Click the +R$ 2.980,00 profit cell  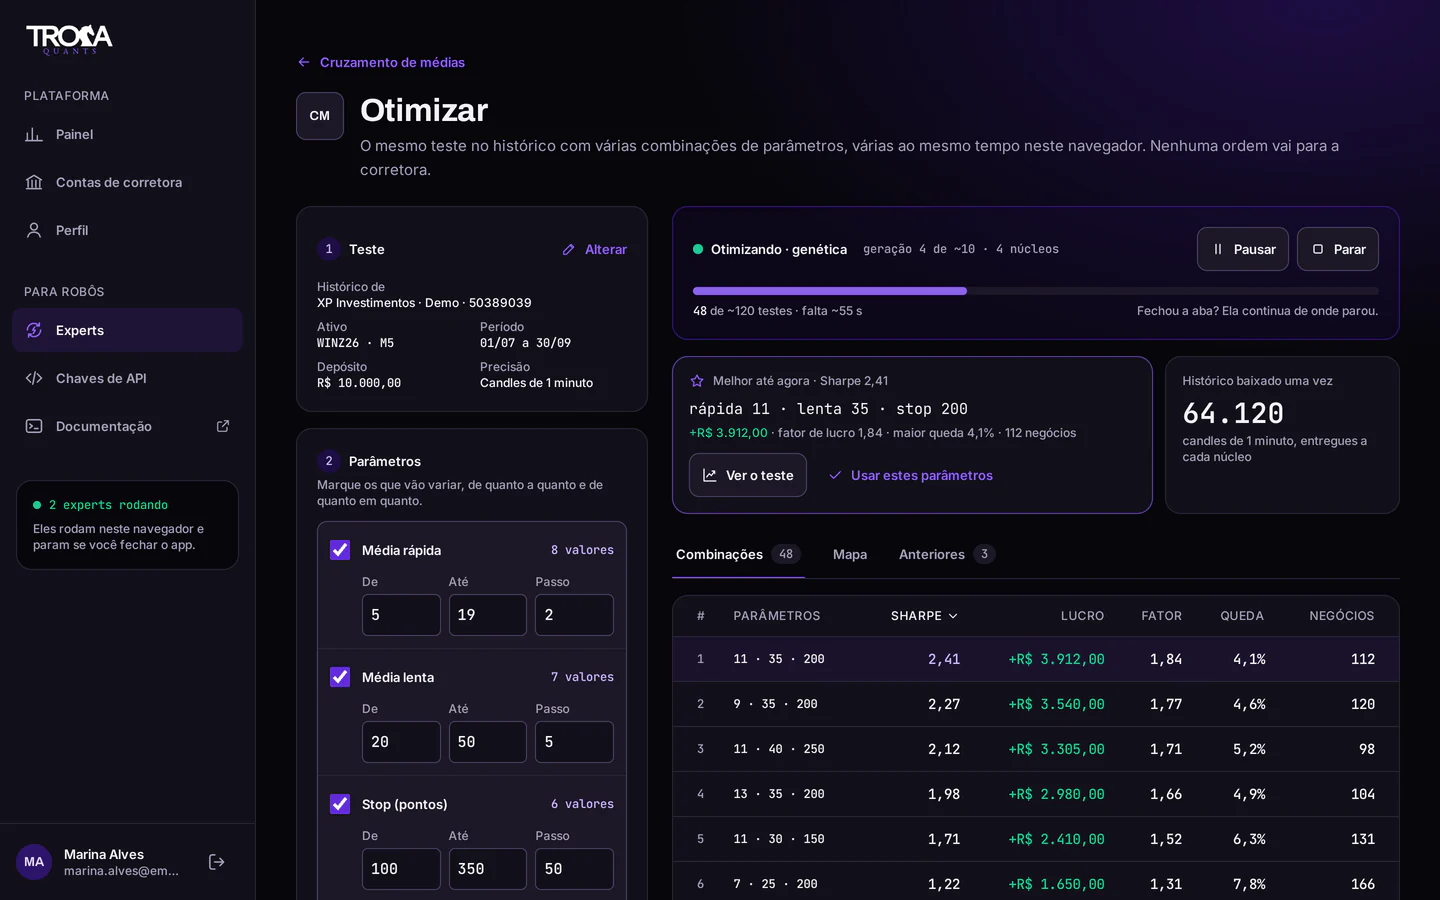pos(1056,794)
